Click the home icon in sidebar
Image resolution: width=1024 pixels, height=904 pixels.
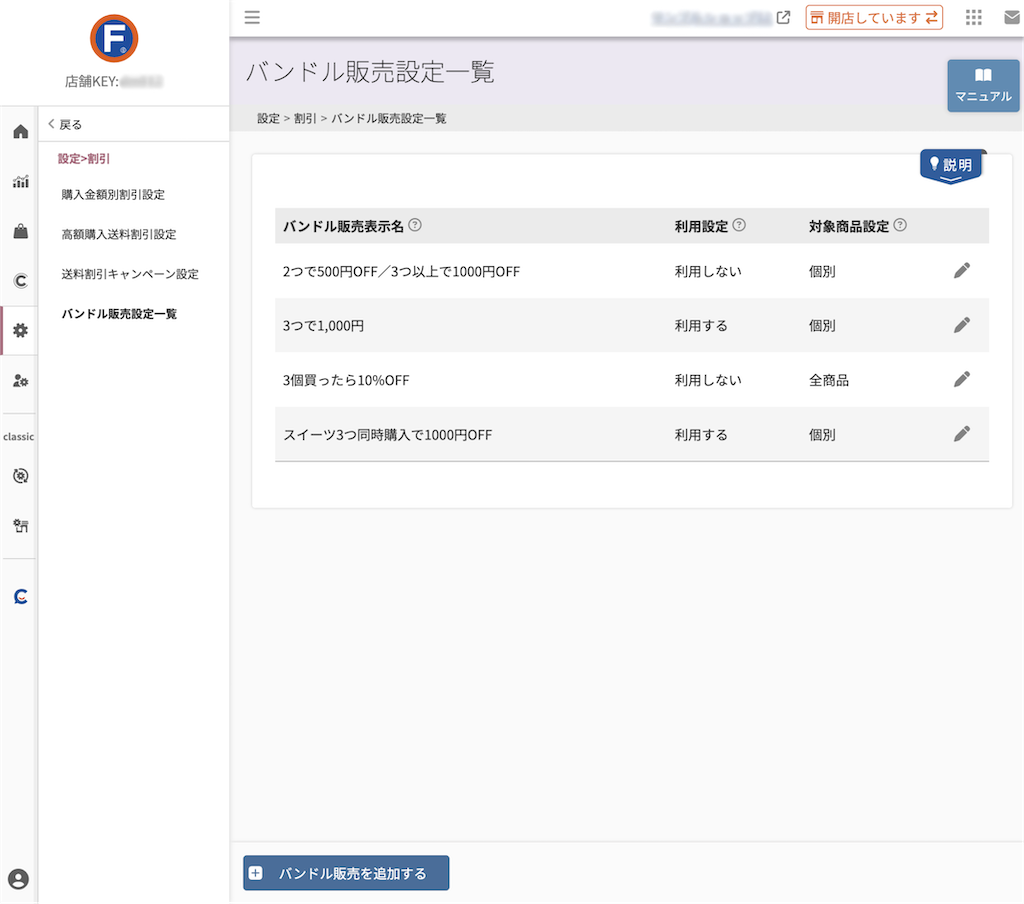[x=21, y=132]
